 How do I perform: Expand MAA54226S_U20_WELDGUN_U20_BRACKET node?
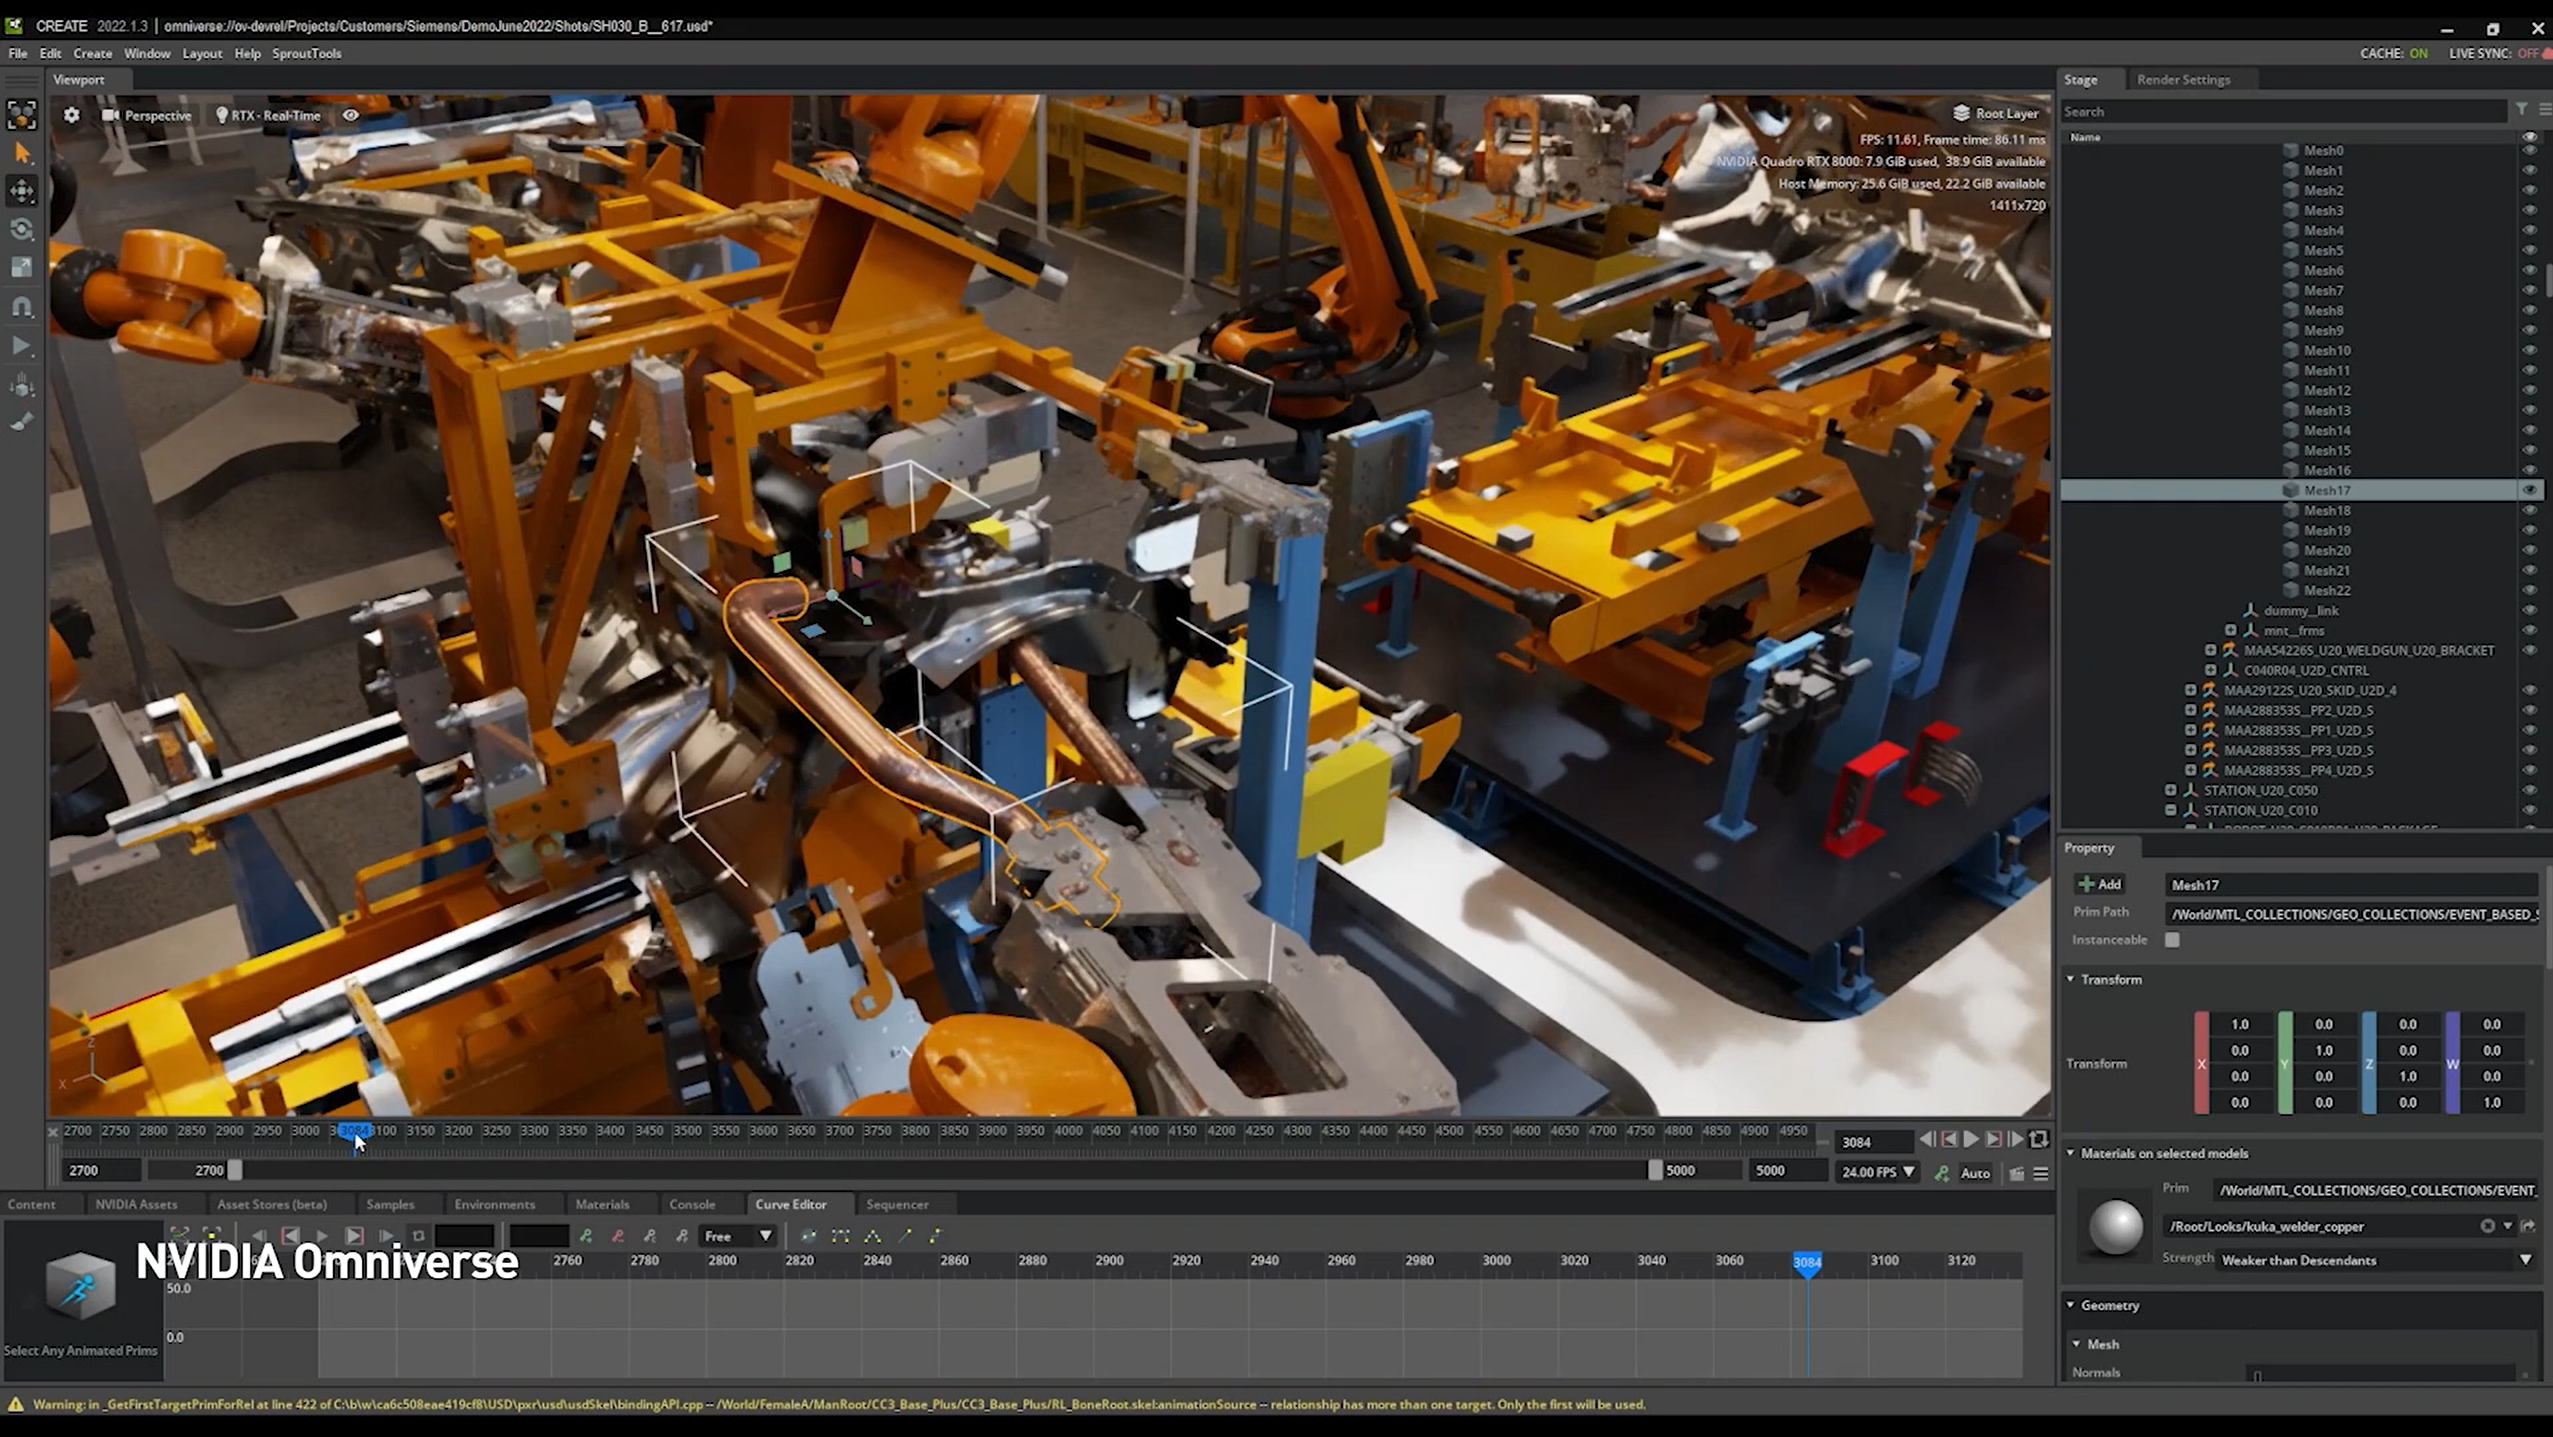point(2210,650)
